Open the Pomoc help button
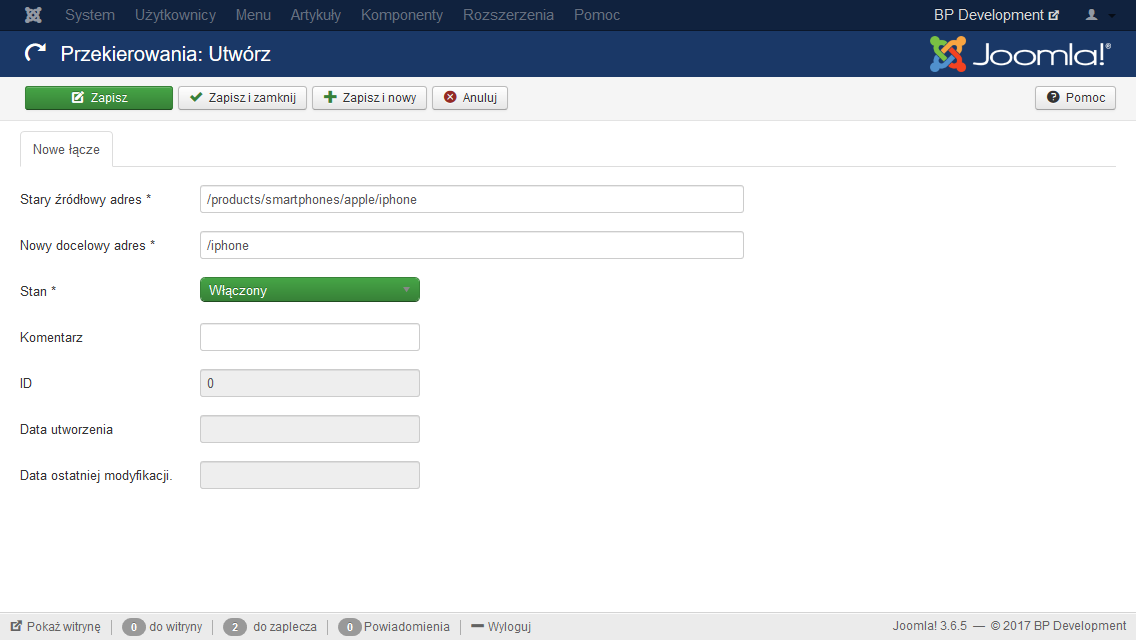This screenshot has height=640, width=1136. point(1075,98)
